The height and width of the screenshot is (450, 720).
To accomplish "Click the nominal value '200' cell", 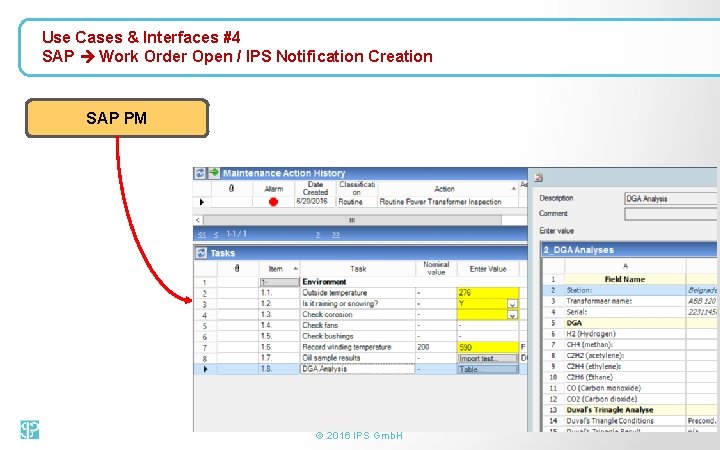I will (x=436, y=347).
